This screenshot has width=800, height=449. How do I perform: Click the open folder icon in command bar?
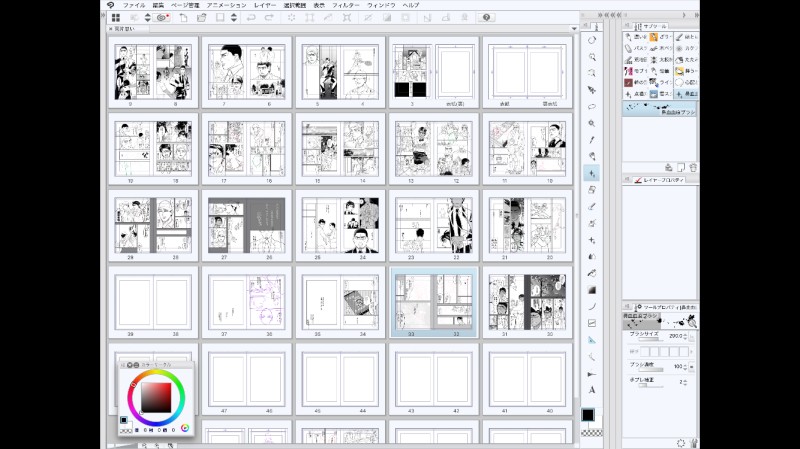point(202,17)
